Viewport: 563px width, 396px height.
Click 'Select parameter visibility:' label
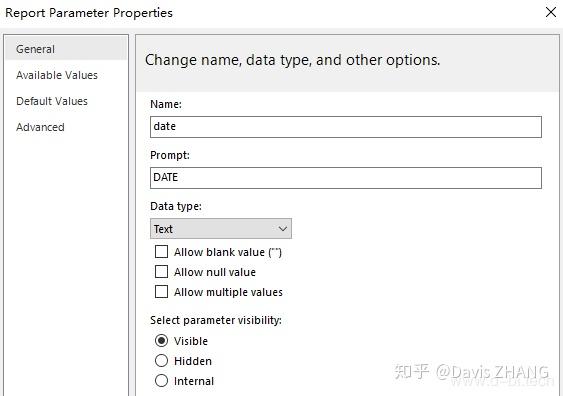216,320
